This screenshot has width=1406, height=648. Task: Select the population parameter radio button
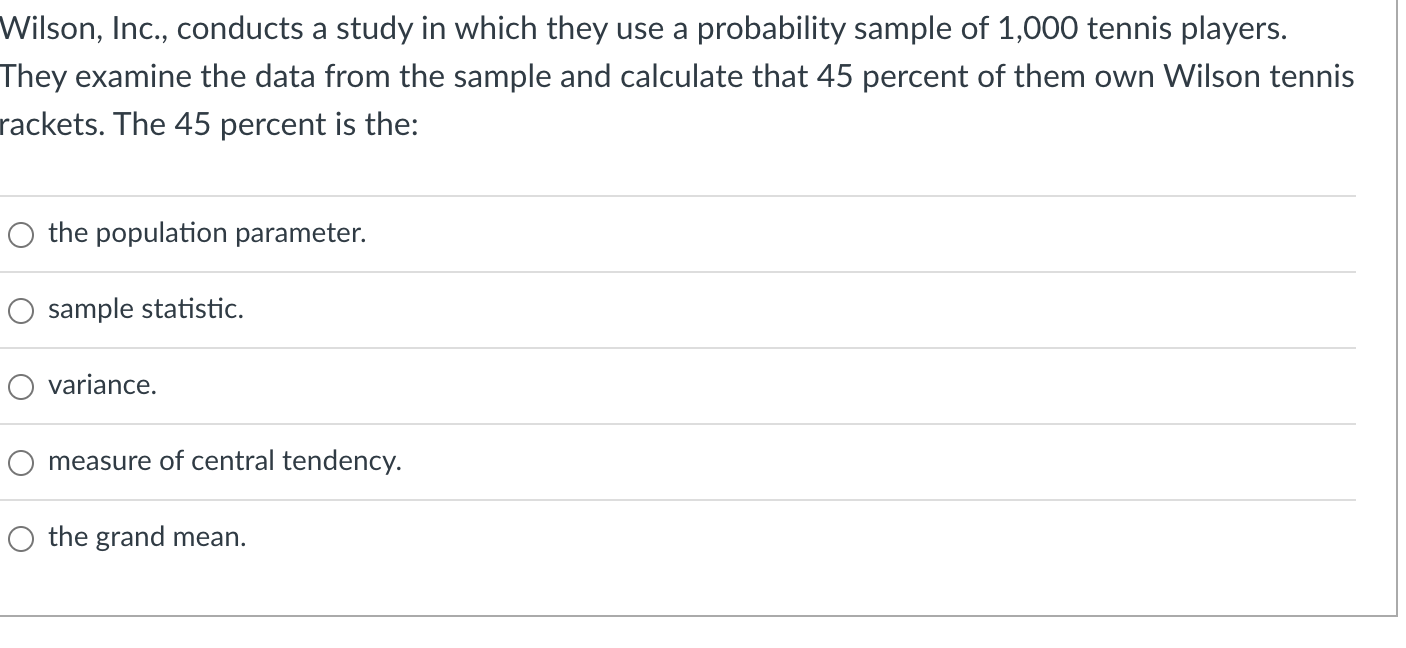(x=20, y=234)
